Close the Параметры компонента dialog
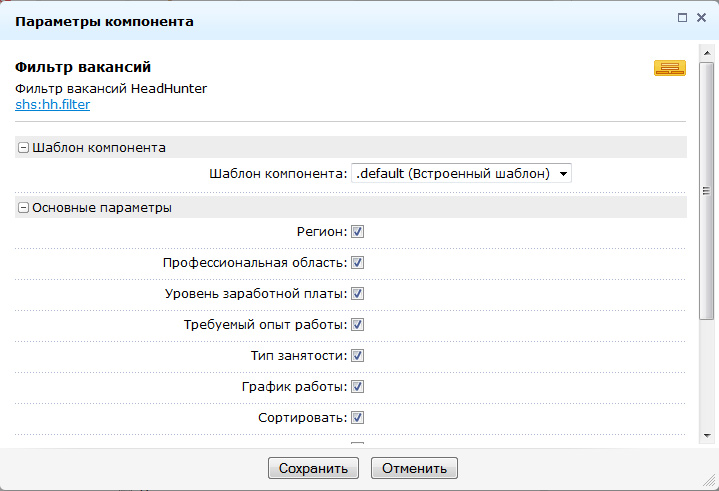Image resolution: width=719 pixels, height=491 pixels. coord(701,18)
